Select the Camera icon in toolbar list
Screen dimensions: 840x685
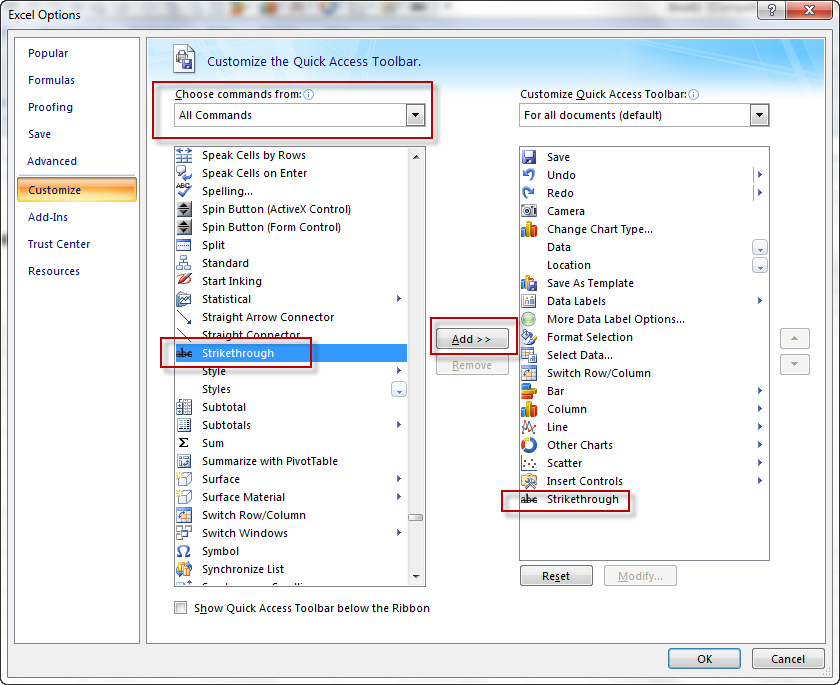529,211
